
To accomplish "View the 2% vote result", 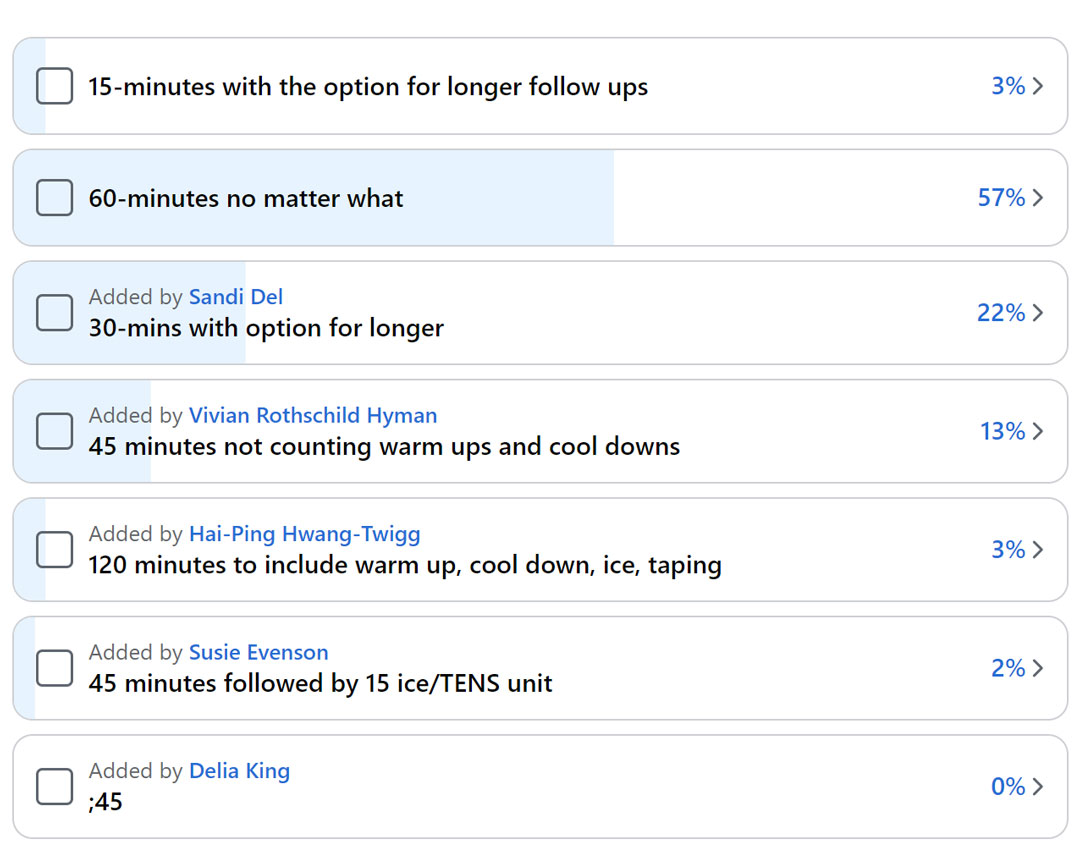I will point(1008,668).
